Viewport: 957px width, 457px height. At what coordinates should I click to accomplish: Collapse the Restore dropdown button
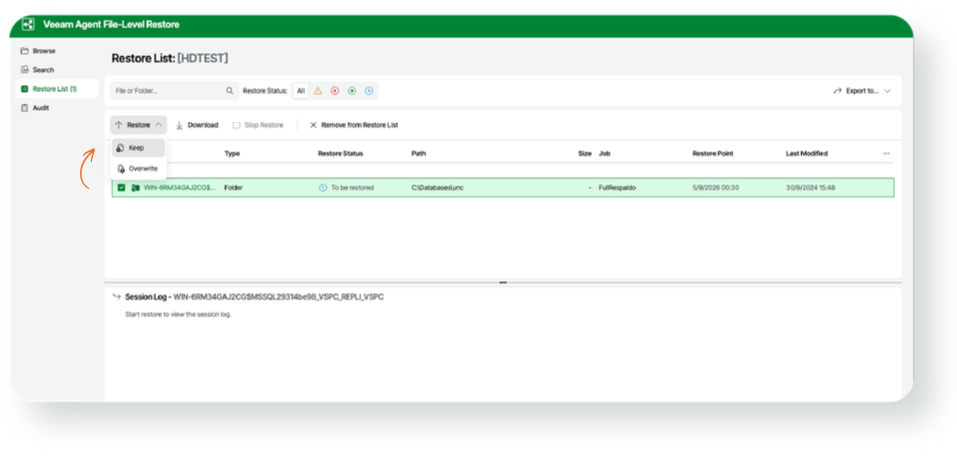click(x=139, y=125)
